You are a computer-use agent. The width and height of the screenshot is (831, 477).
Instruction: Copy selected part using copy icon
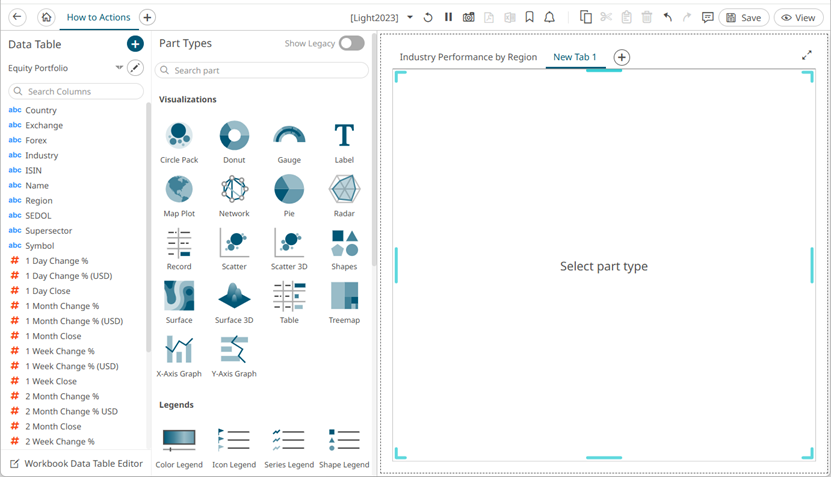[x=586, y=17]
